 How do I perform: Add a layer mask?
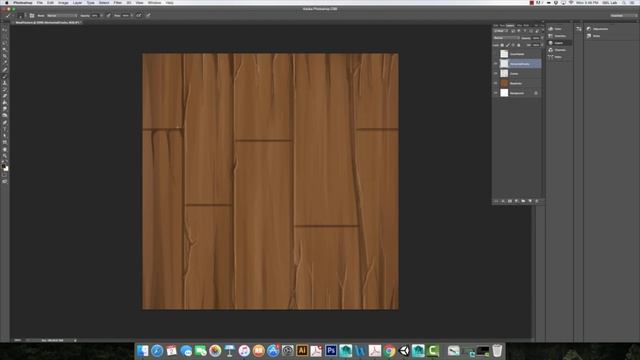pos(510,201)
